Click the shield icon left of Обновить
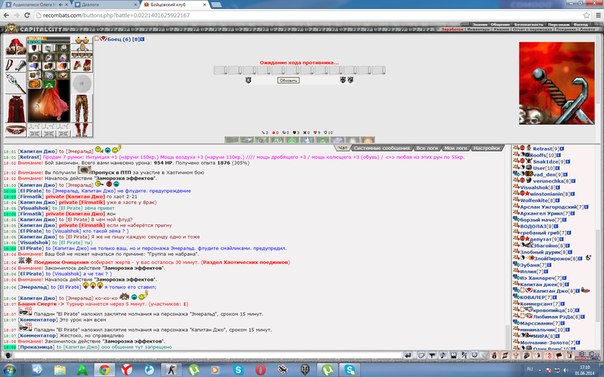Image resolution: width=604 pixels, height=377 pixels. point(248,80)
